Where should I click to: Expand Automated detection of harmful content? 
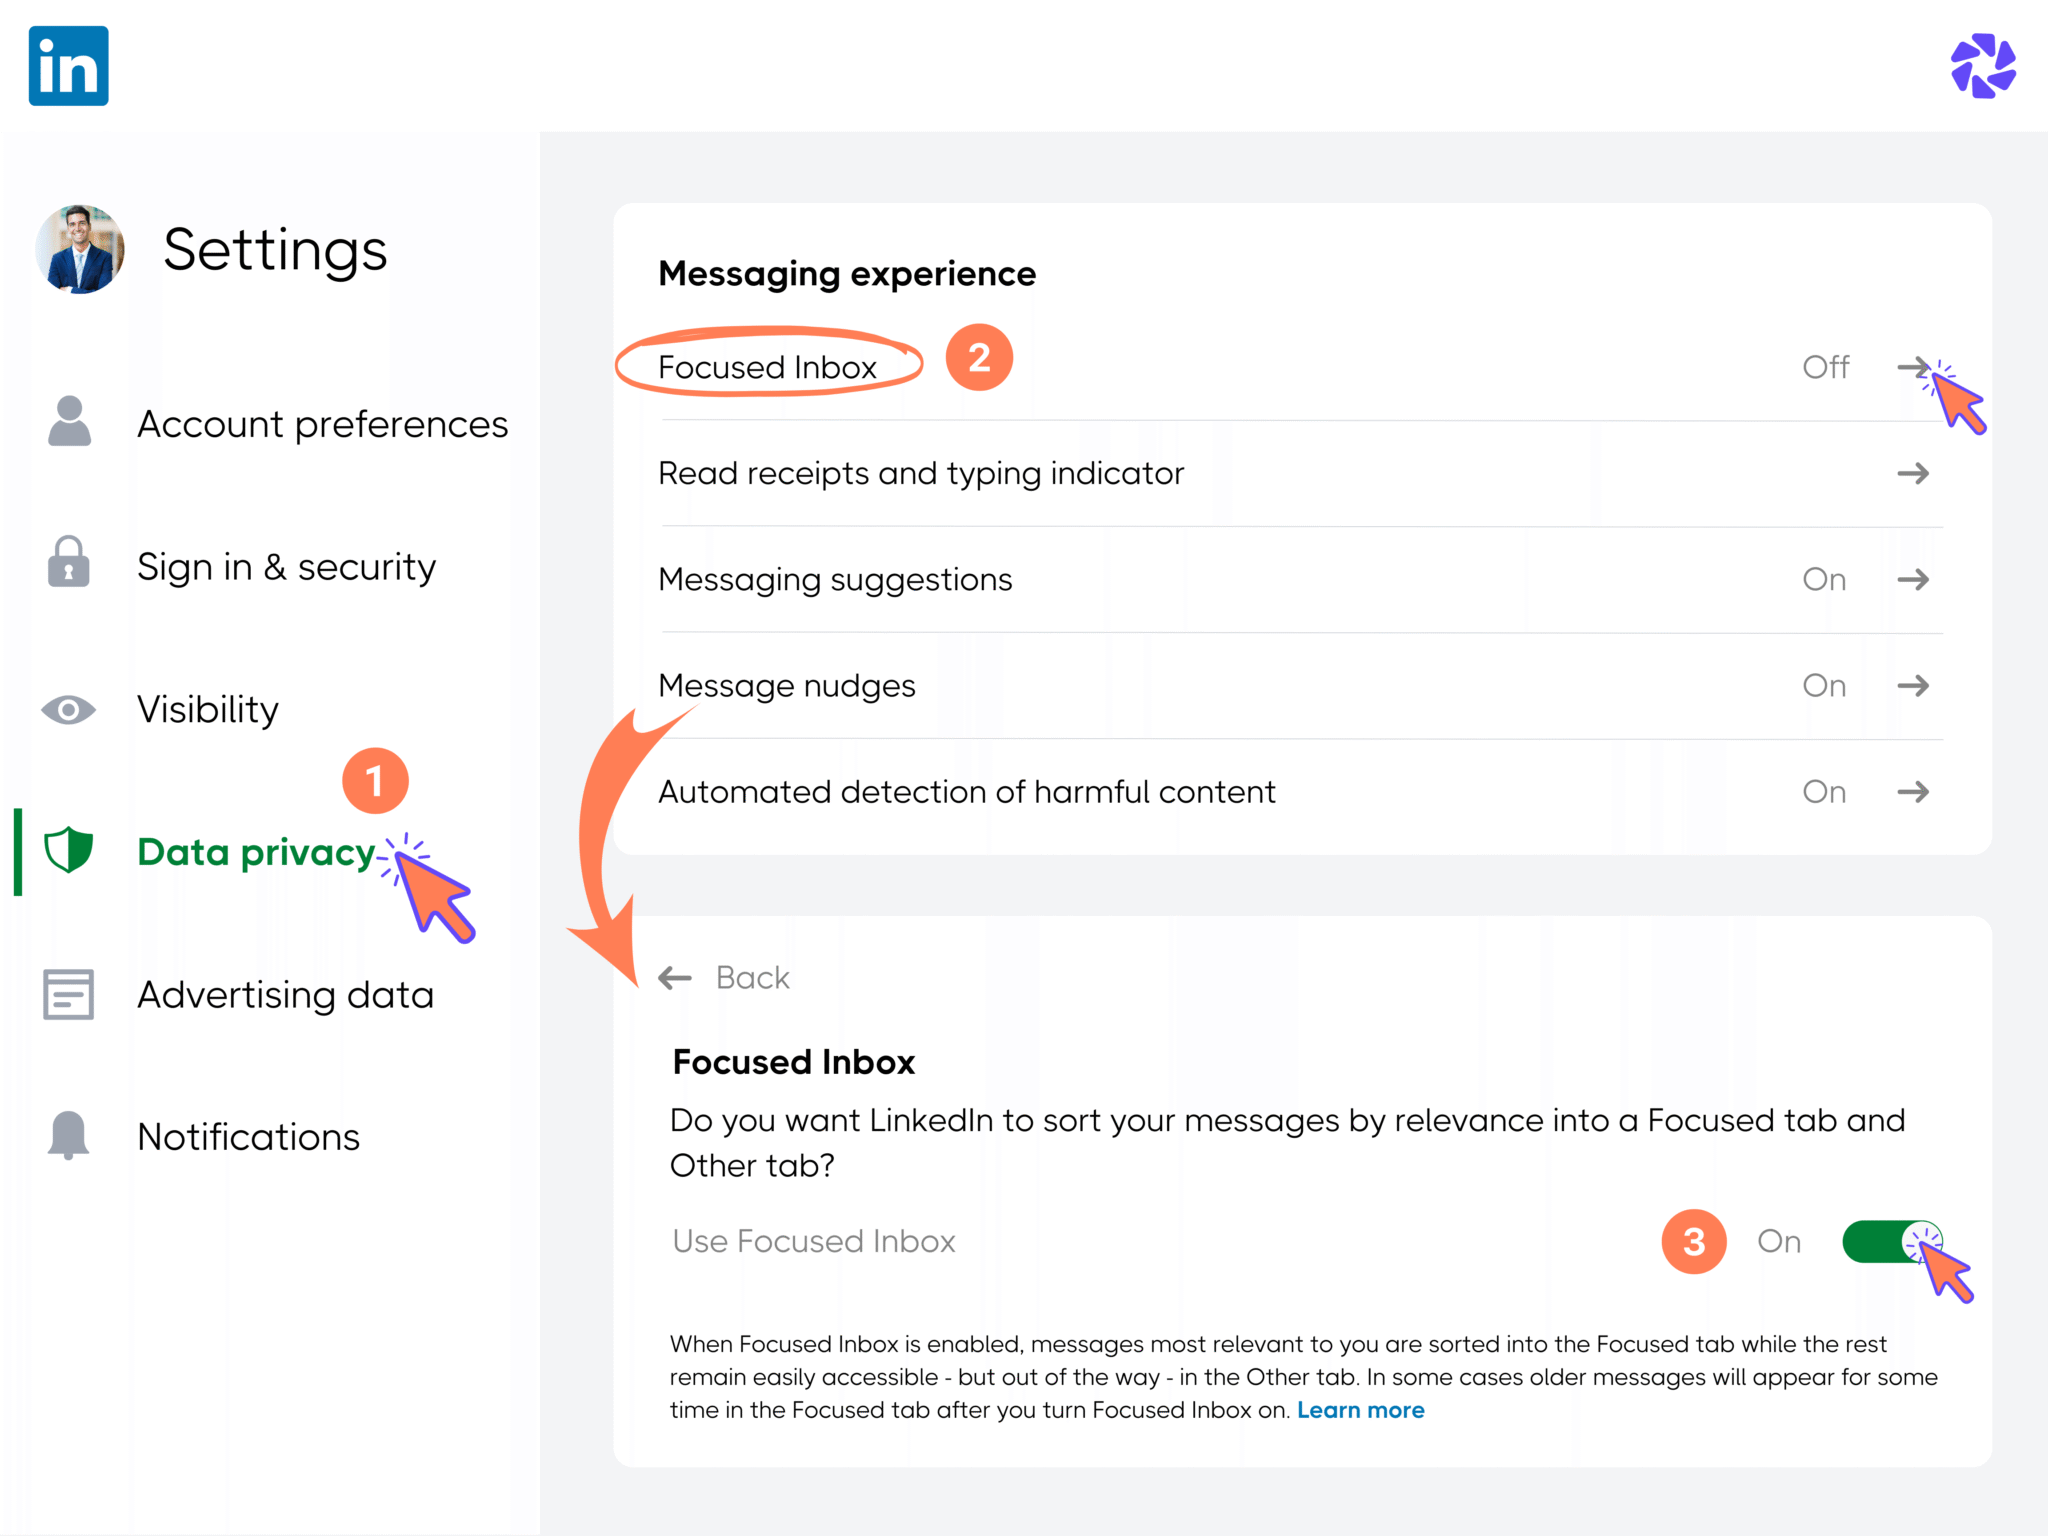click(1915, 791)
